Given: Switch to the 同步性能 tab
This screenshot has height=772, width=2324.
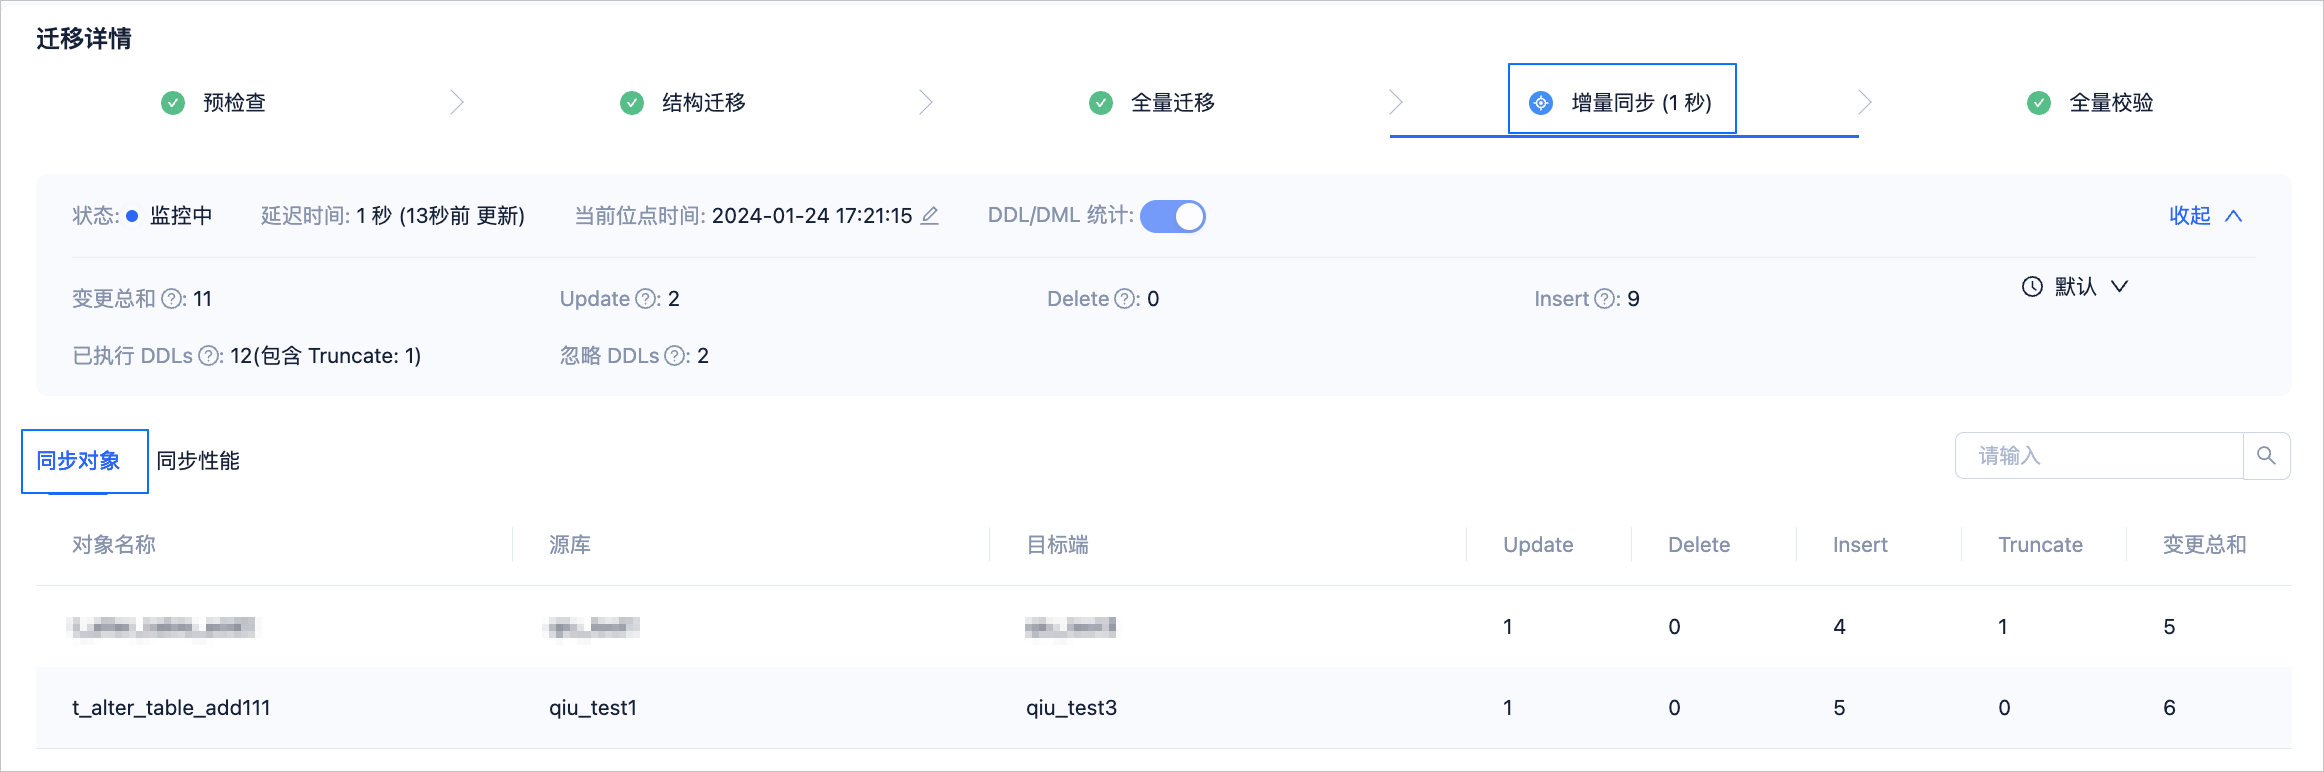Looking at the screenshot, I should 198,461.
